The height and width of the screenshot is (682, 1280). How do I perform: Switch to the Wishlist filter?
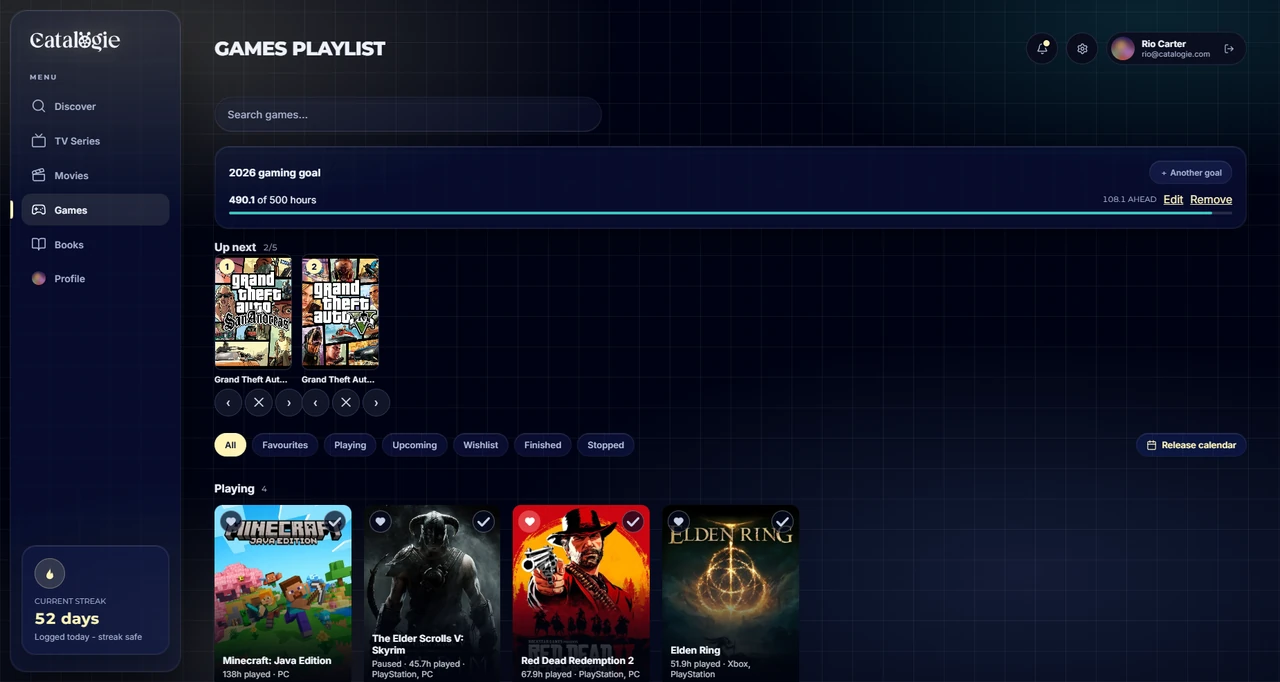coord(480,445)
